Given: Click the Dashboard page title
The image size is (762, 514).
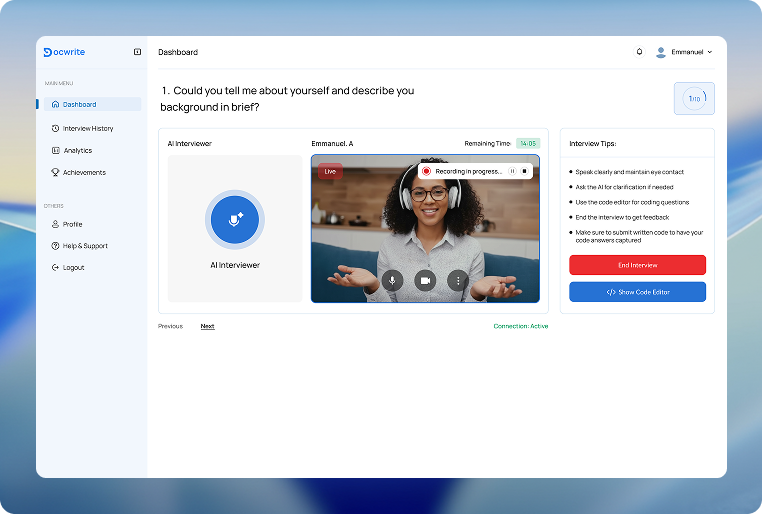Looking at the screenshot, I should click(178, 52).
